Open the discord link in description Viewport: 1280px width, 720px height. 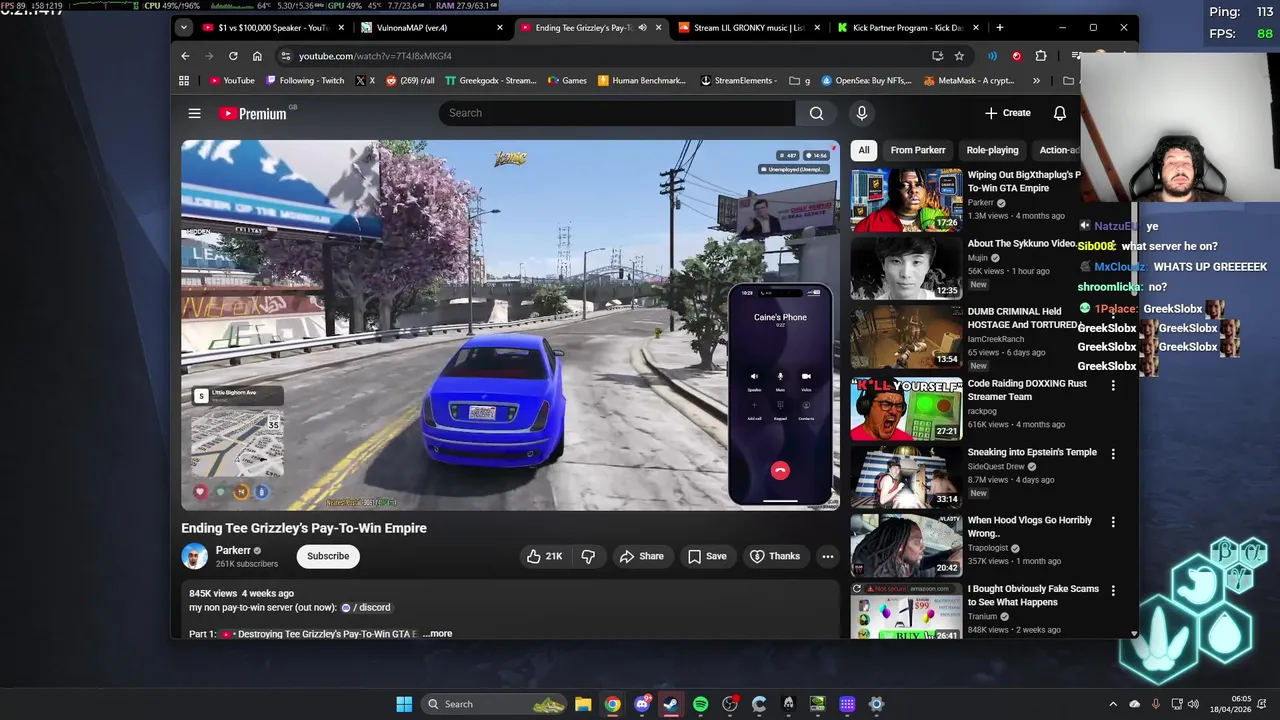pos(366,607)
